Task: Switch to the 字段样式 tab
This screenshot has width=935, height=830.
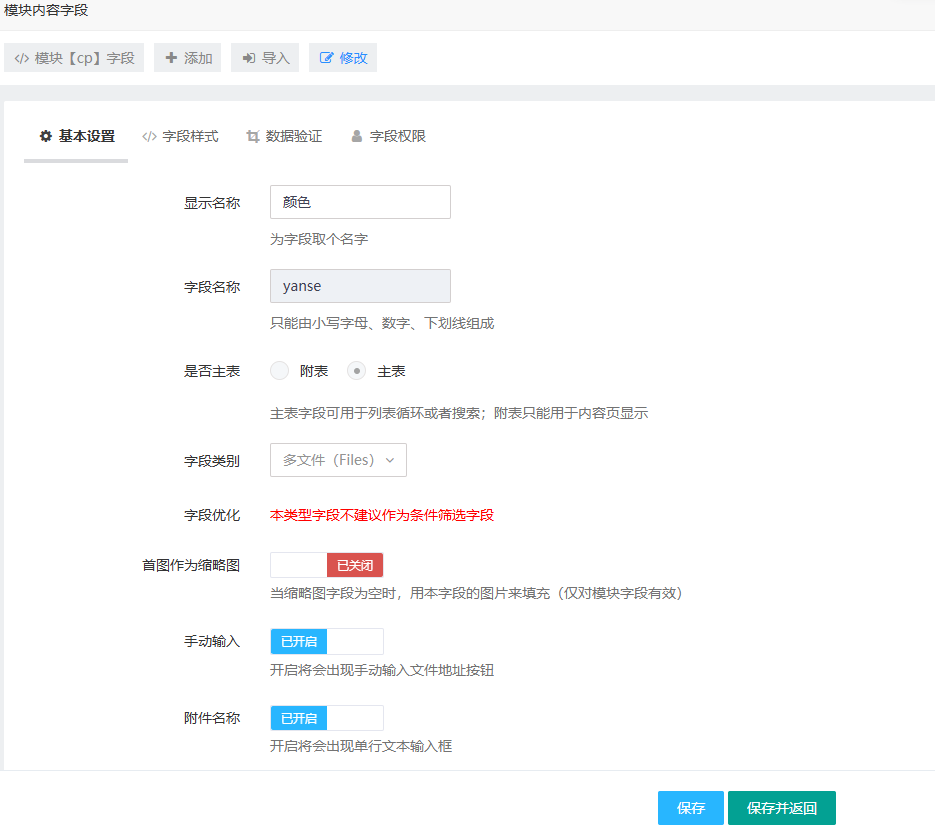Action: pos(190,136)
